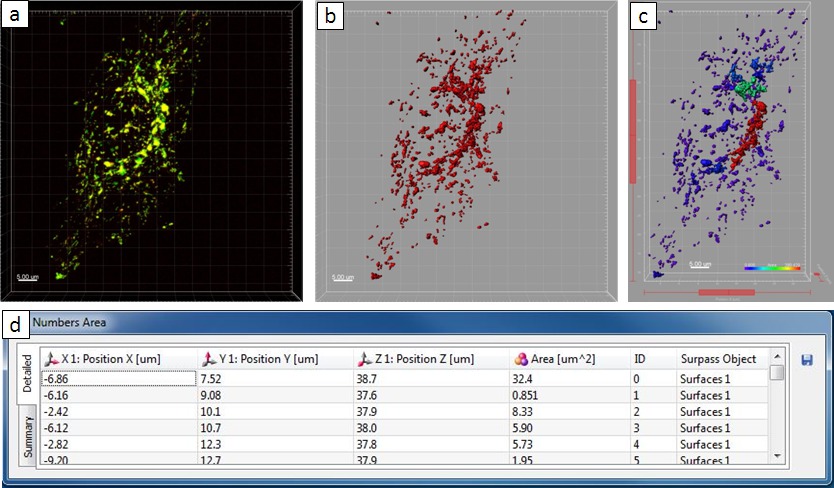The width and height of the screenshot is (834, 488).
Task: Click the scrollbar down arrow in the statistics table
Action: coord(777,456)
